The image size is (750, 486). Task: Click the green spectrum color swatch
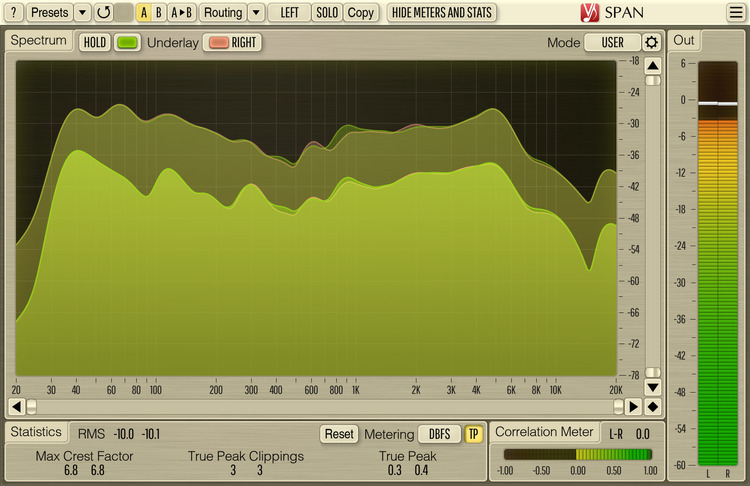127,43
